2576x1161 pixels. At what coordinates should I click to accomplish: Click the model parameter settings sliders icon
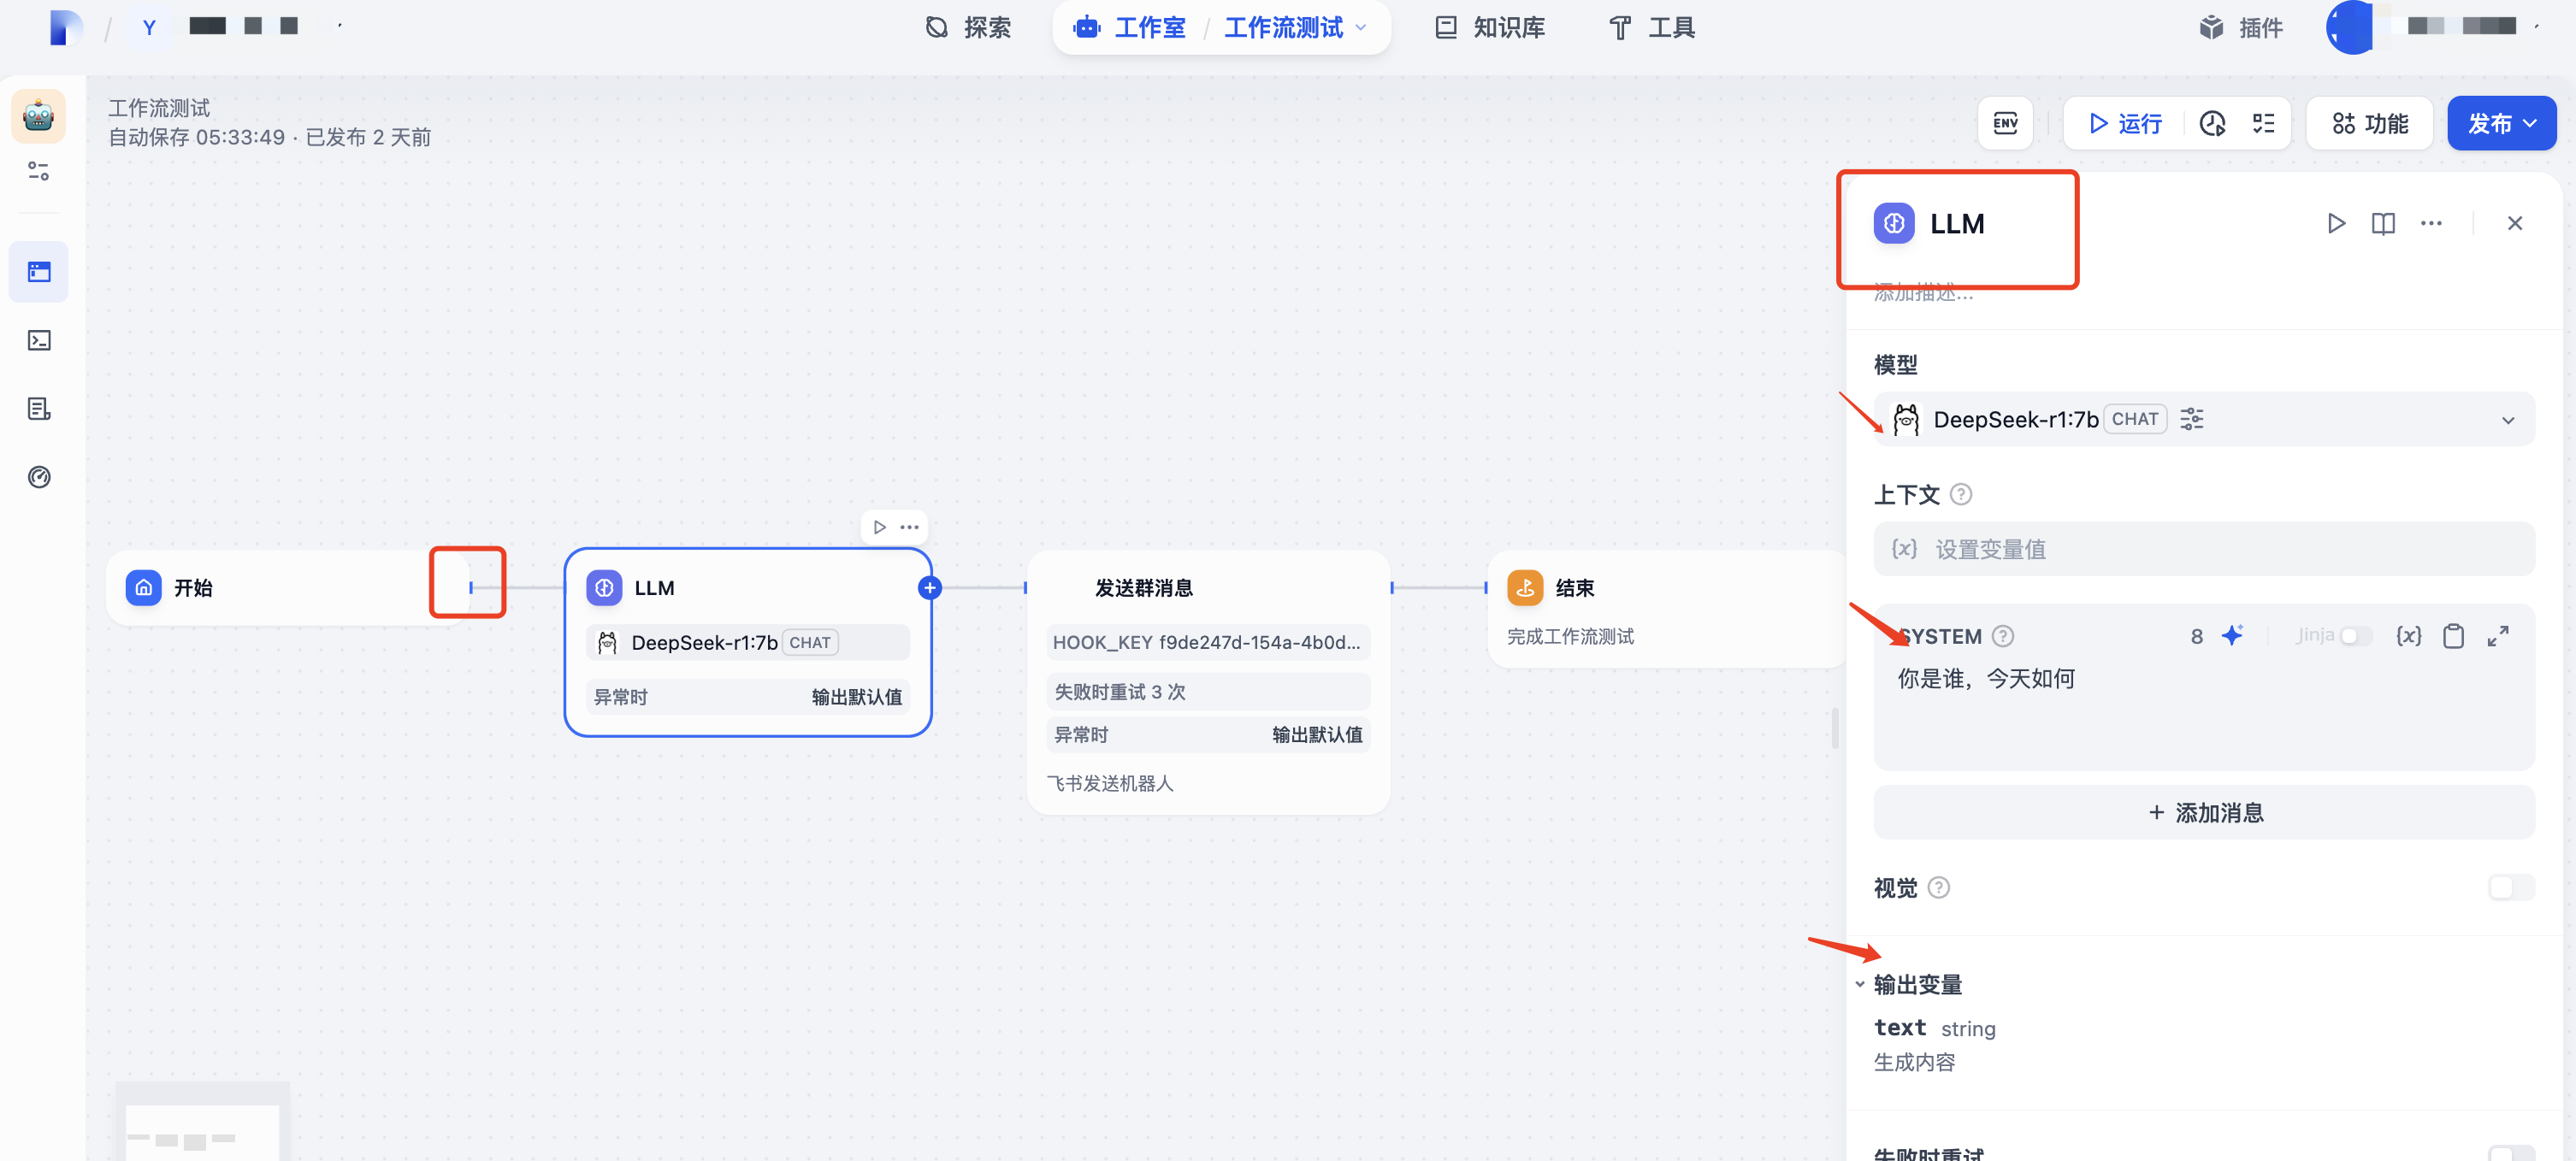pos(2191,419)
